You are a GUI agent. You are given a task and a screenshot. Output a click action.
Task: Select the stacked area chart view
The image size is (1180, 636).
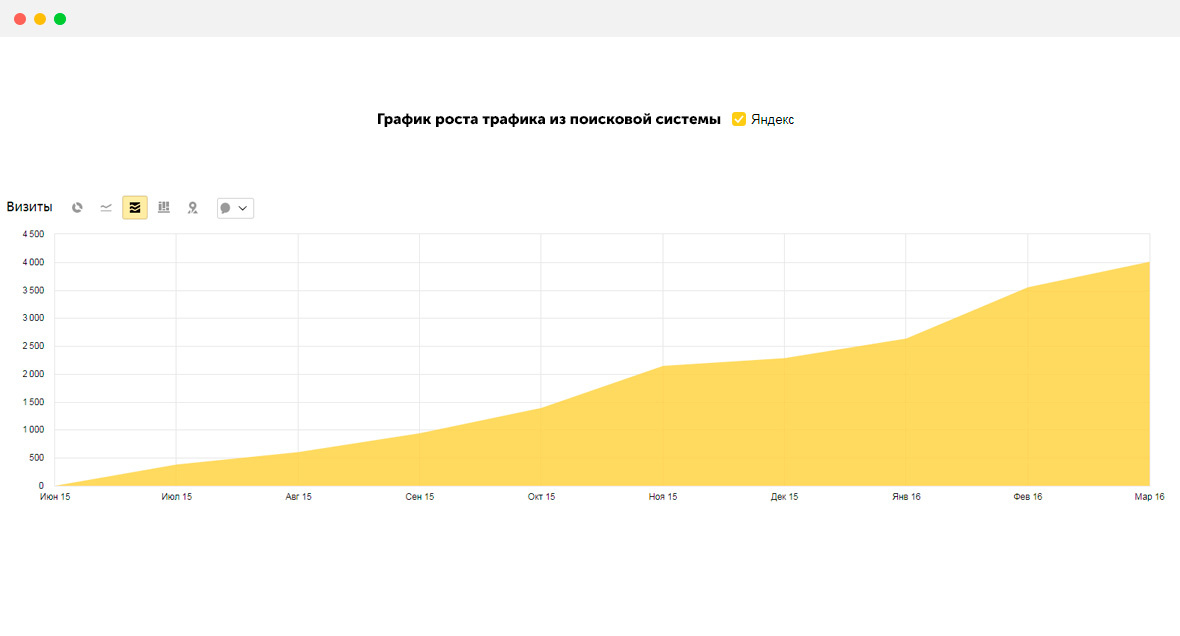135,208
